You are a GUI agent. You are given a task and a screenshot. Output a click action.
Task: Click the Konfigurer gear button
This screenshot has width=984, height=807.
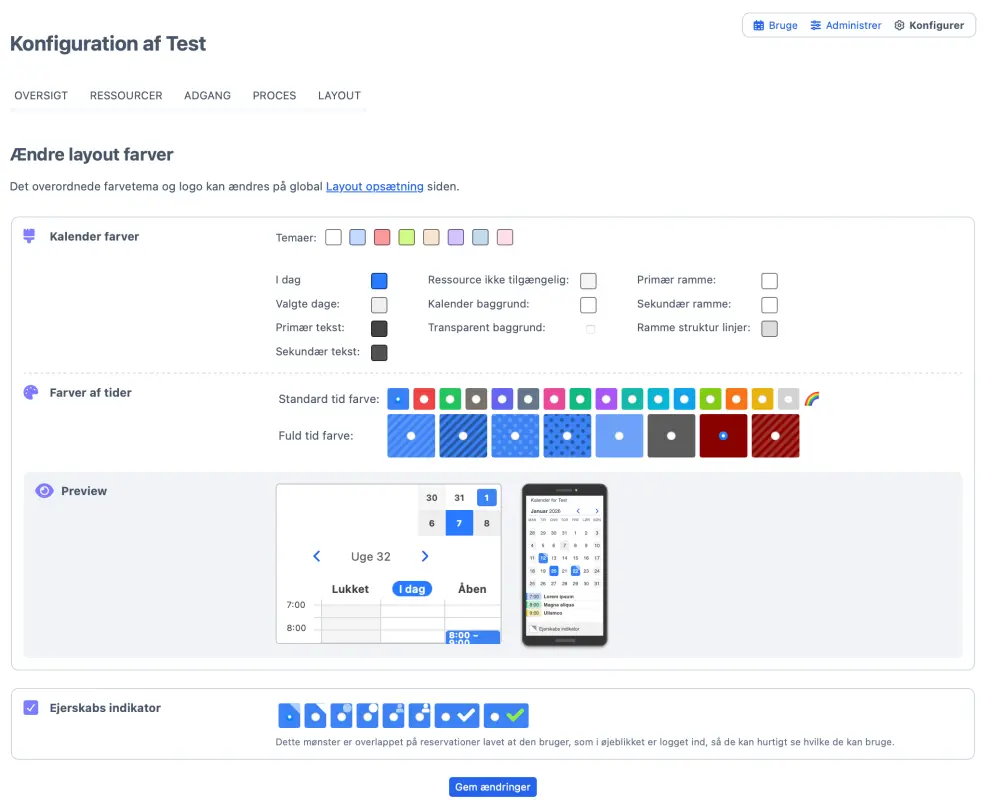click(x=929, y=25)
